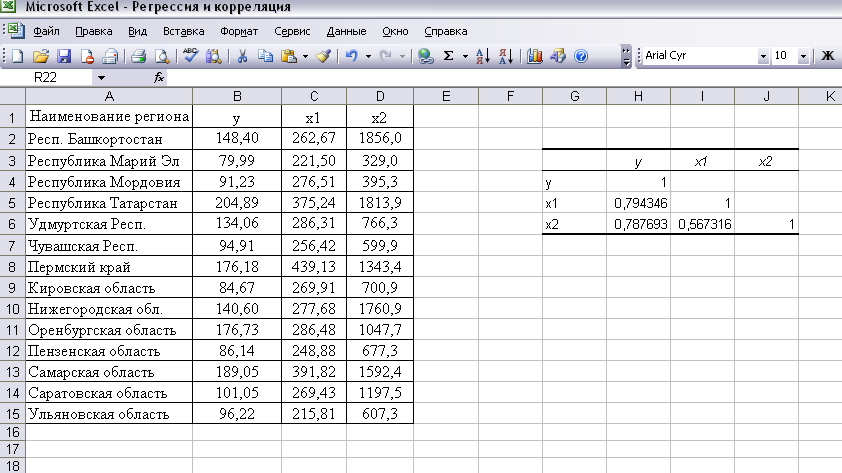This screenshot has height=473, width=842.
Task: Select row 5 header
Action: coord(12,203)
